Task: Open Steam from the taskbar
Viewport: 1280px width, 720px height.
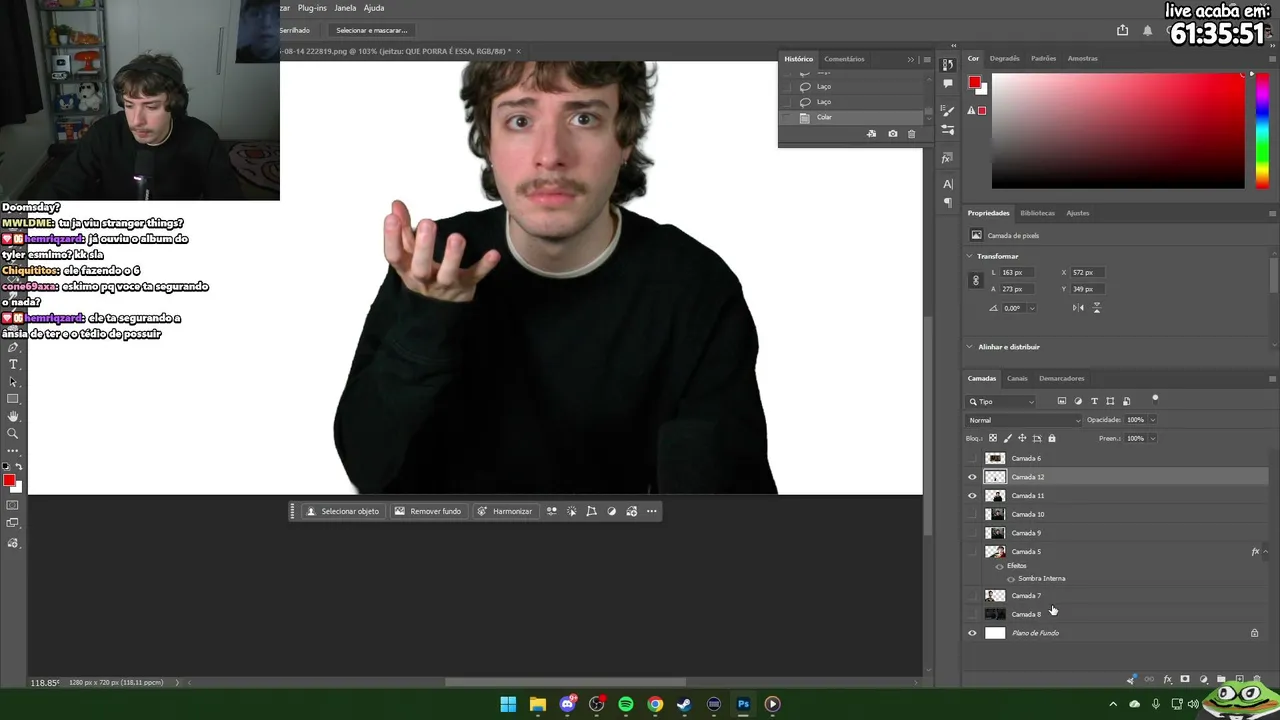Action: click(x=684, y=704)
